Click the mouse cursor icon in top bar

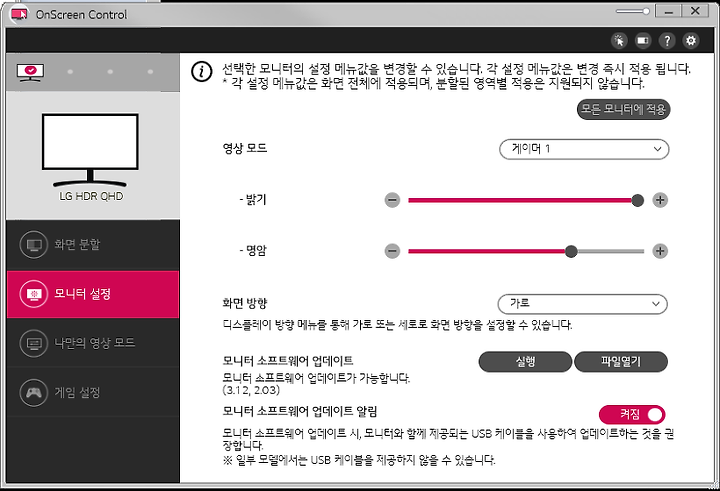619,41
